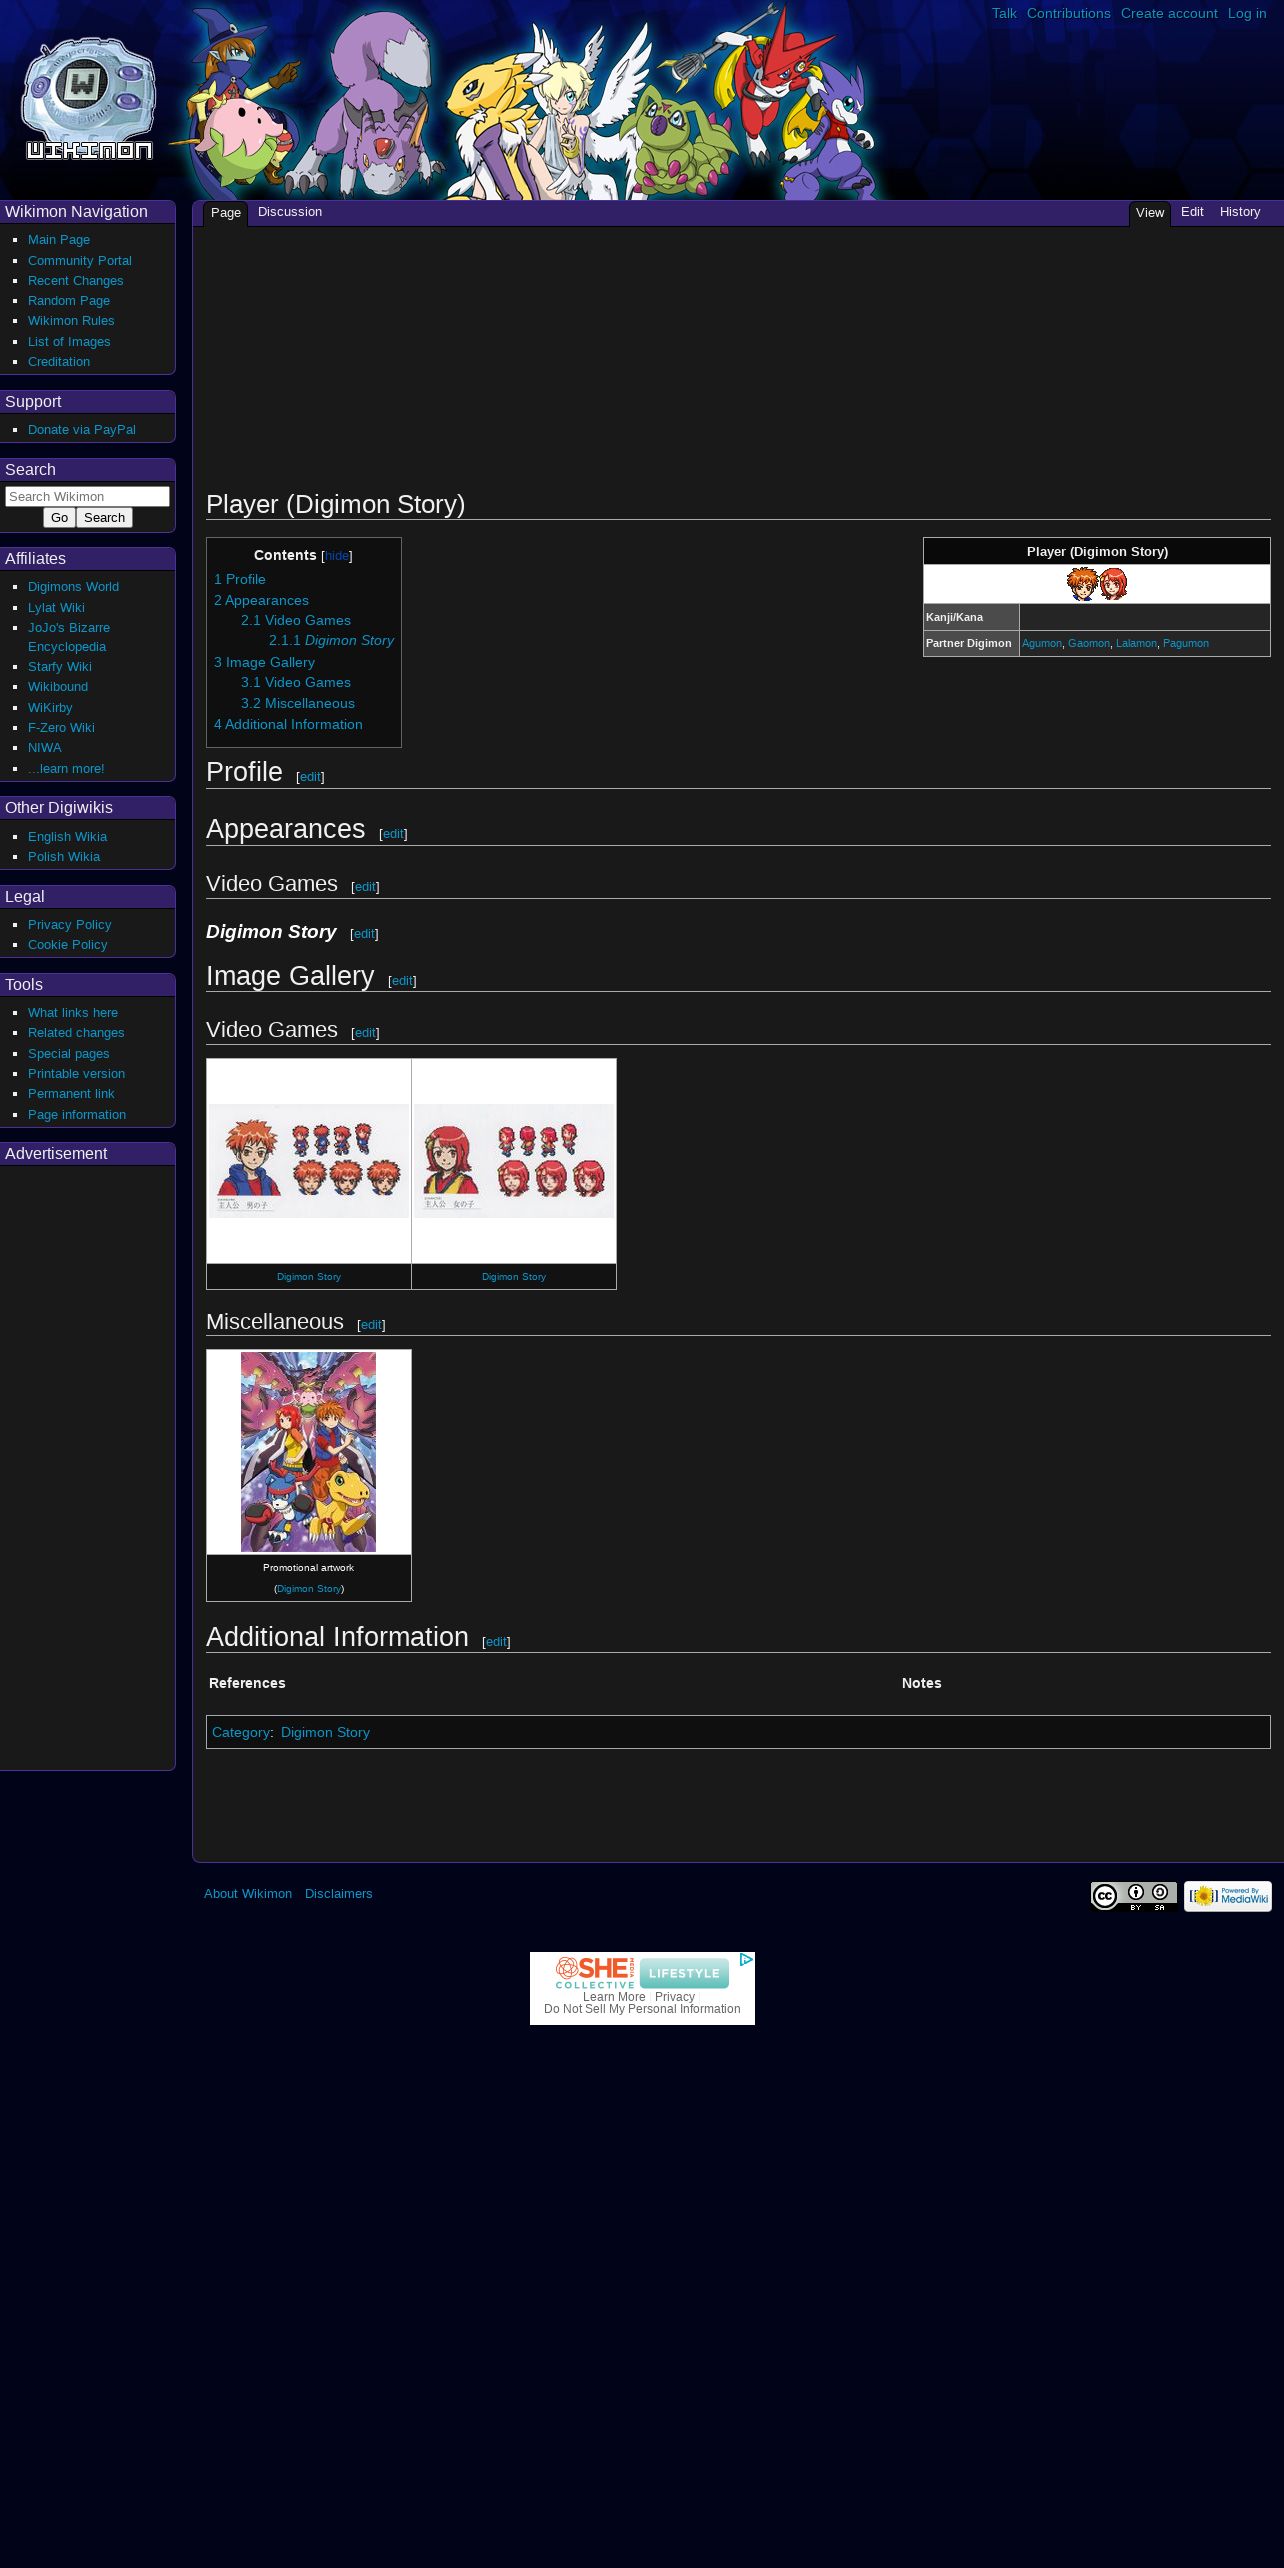The height and width of the screenshot is (2568, 1284).
Task: Open Creditation link
Action: coord(59,362)
